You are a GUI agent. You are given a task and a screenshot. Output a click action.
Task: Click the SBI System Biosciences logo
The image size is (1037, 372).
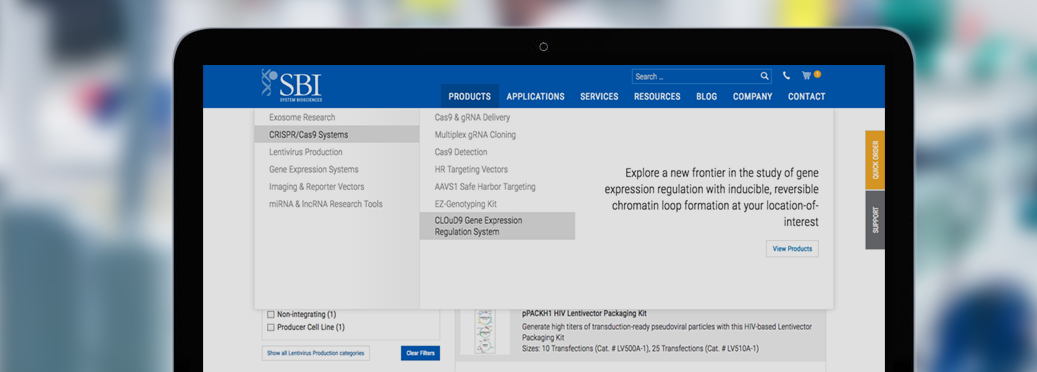pyautogui.click(x=292, y=85)
